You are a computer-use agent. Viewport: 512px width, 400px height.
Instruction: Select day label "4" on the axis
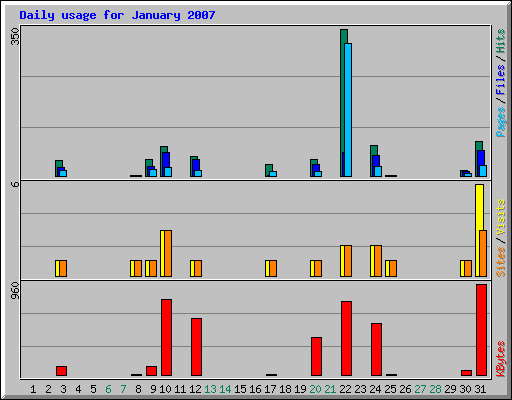tap(78, 389)
